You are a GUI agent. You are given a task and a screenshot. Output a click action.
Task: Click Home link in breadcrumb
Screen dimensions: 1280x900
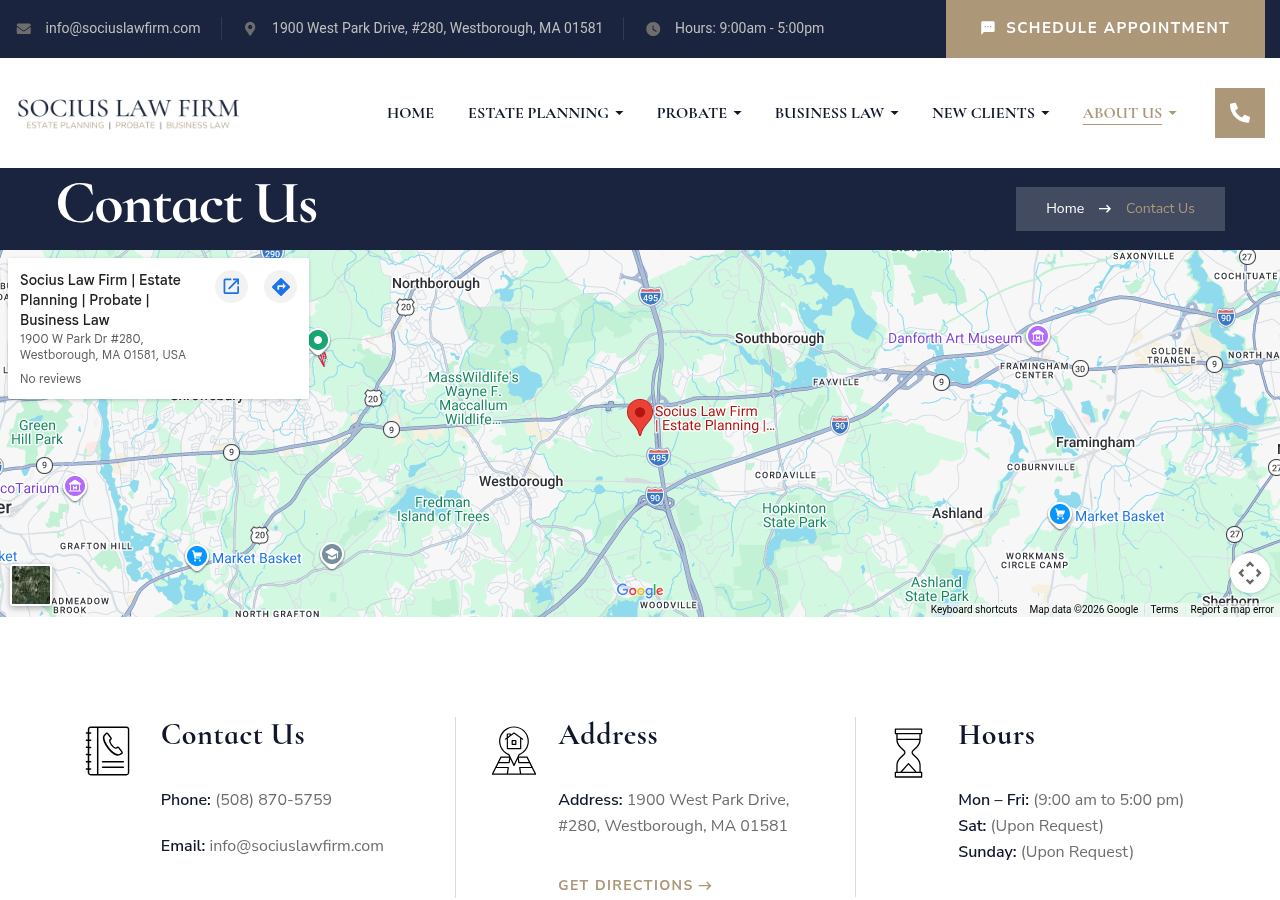coord(1065,209)
